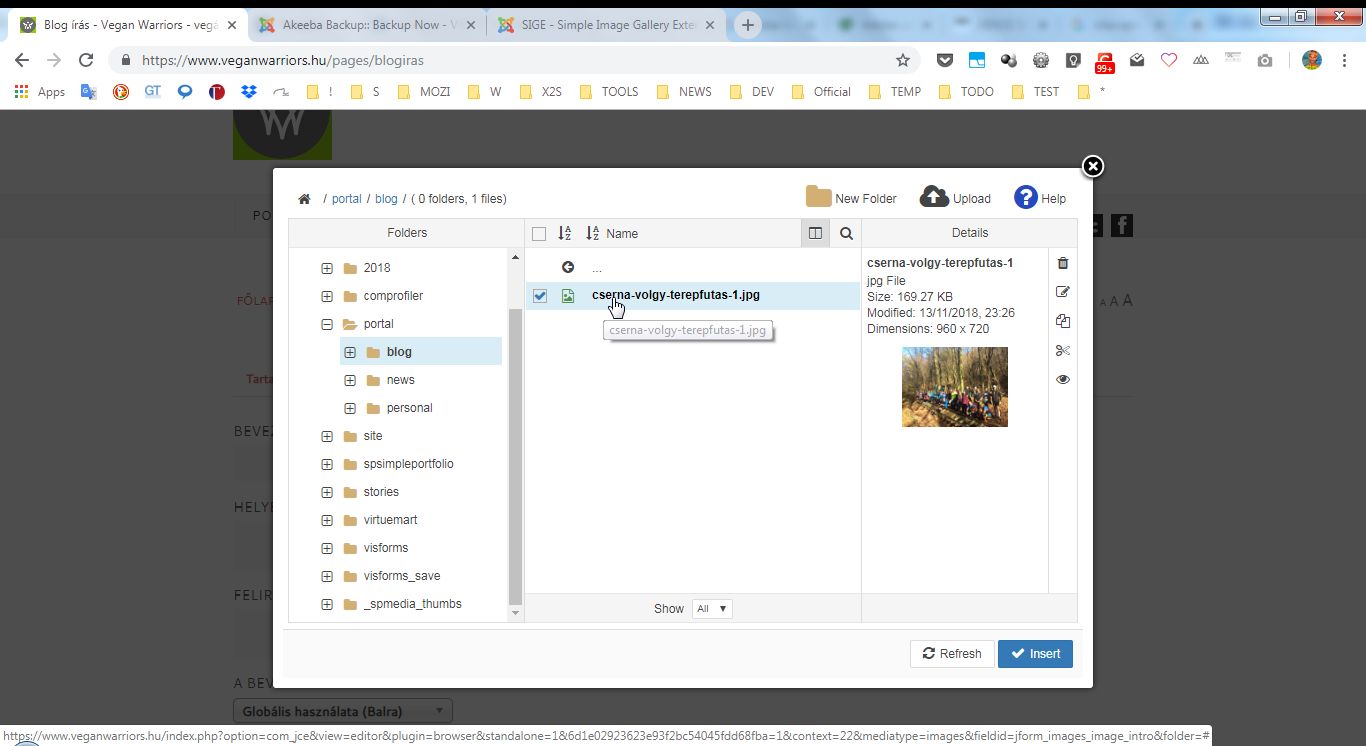
Task: Click the rename file pencil icon
Action: 1062,292
